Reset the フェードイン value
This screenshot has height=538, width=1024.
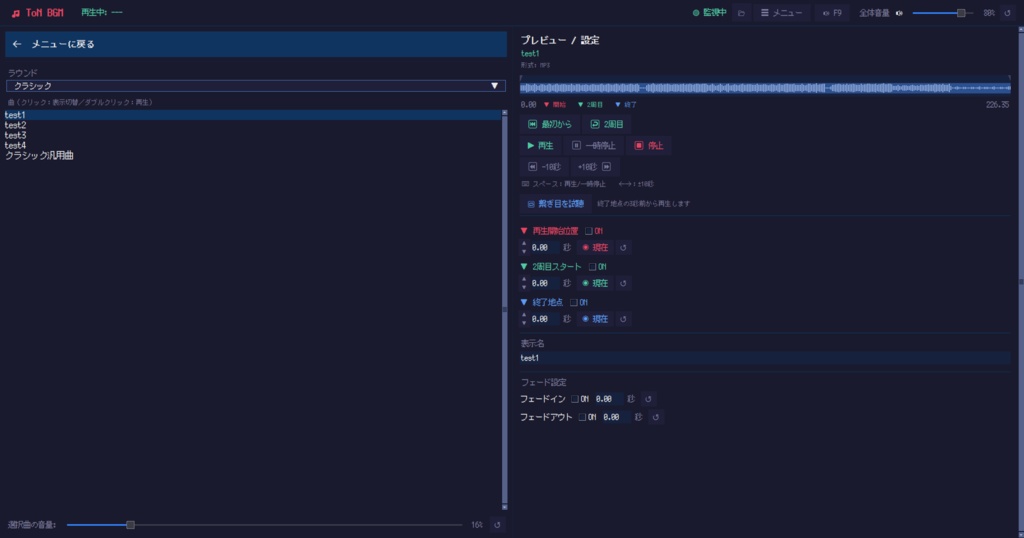pos(648,399)
